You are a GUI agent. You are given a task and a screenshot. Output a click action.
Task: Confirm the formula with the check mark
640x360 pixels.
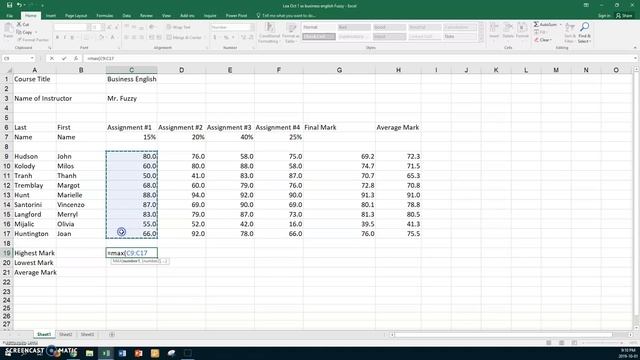64,58
